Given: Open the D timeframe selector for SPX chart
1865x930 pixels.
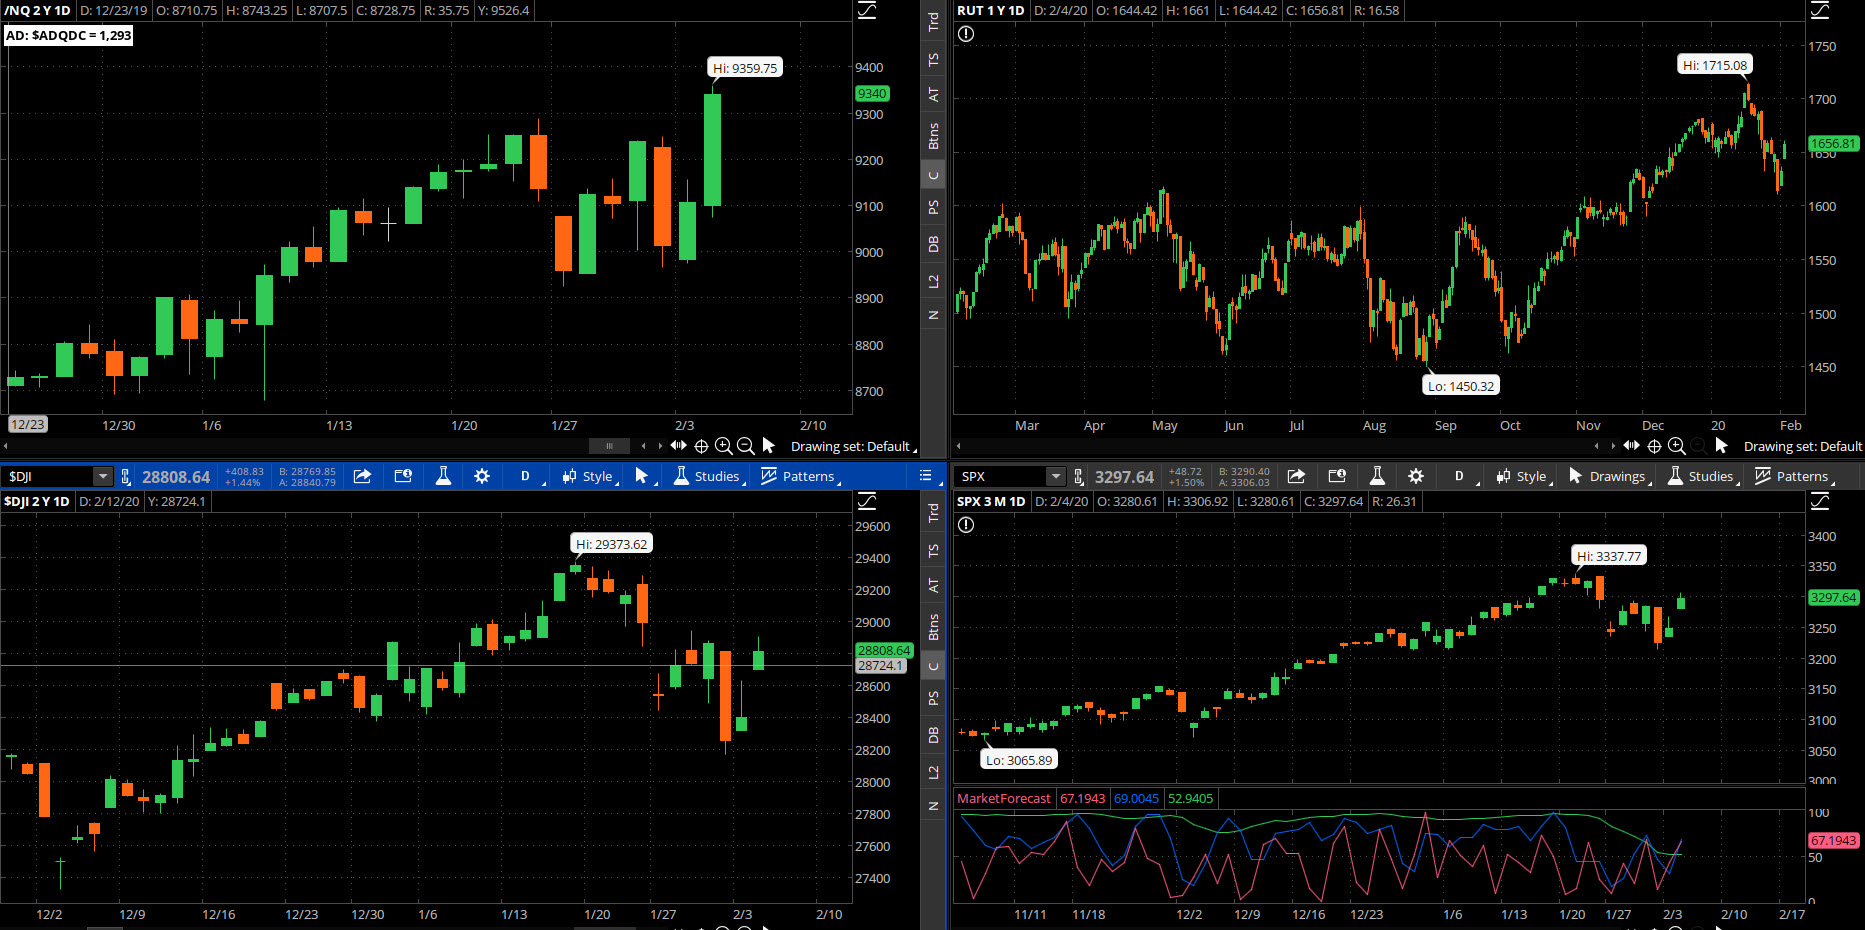Looking at the screenshot, I should (x=1460, y=477).
